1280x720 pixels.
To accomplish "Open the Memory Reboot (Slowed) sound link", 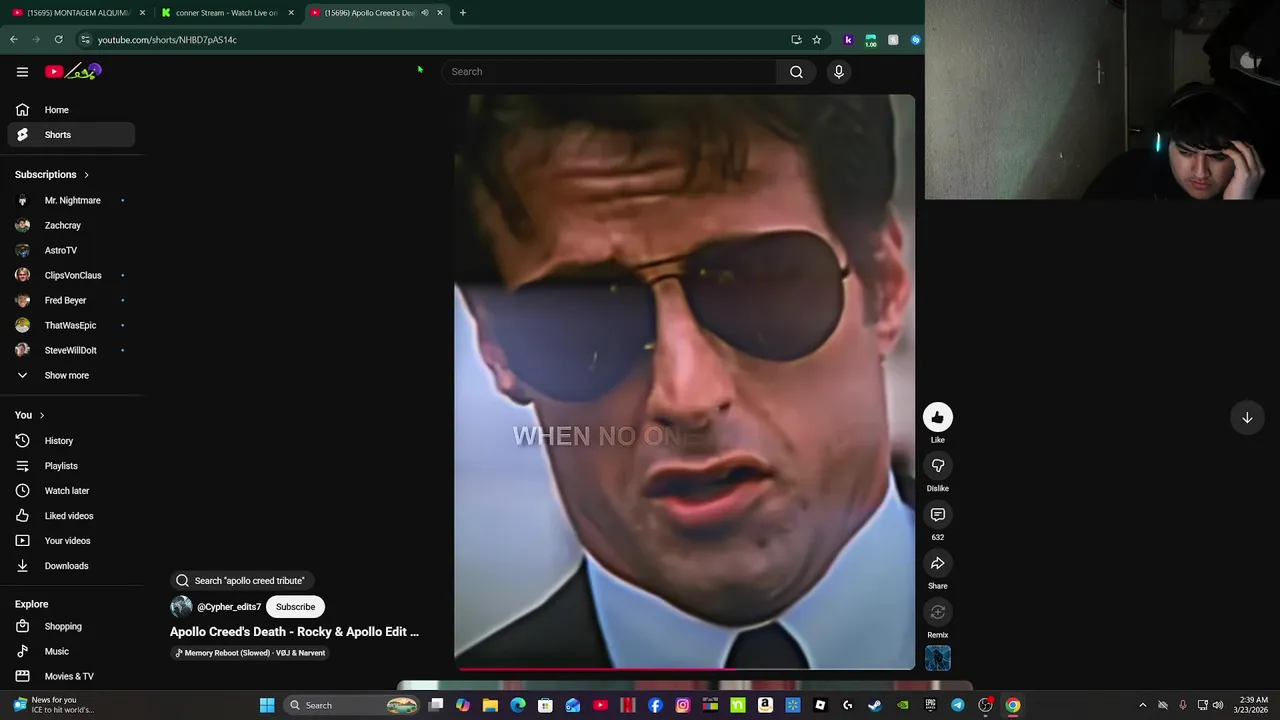I will [x=249, y=653].
